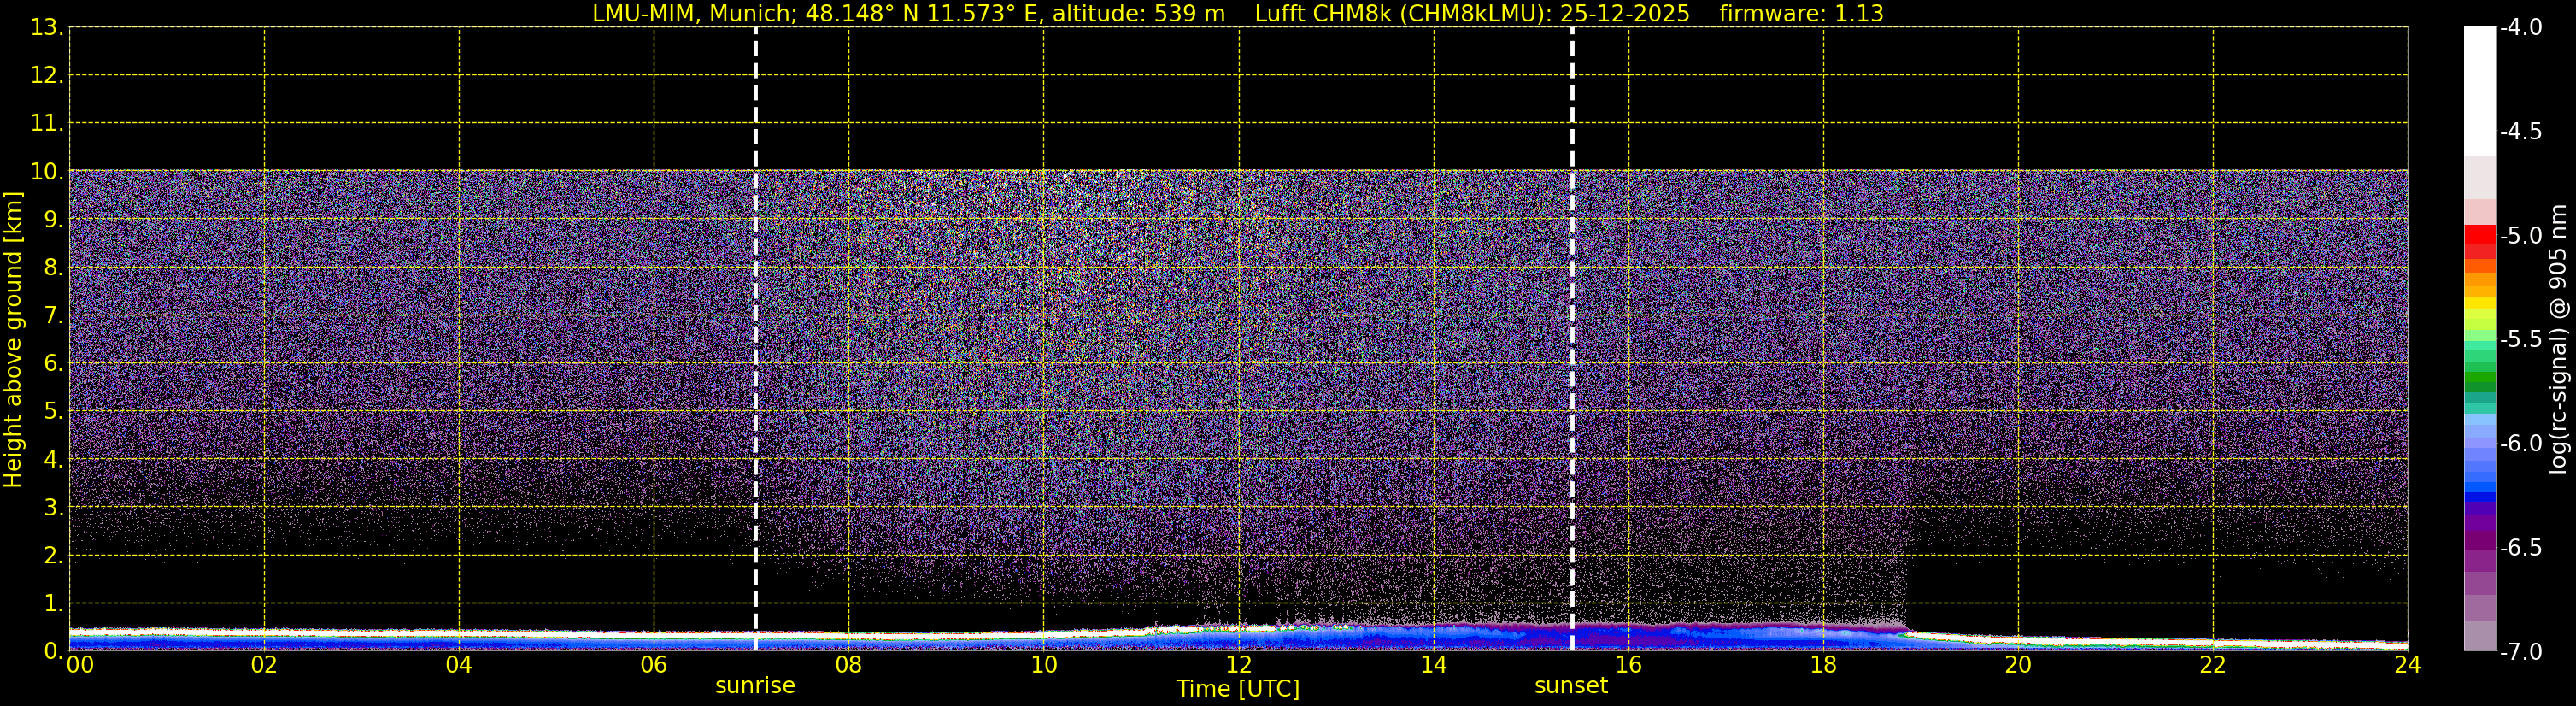
Task: Click the colorbar tick label -6.0
Action: (2520, 444)
